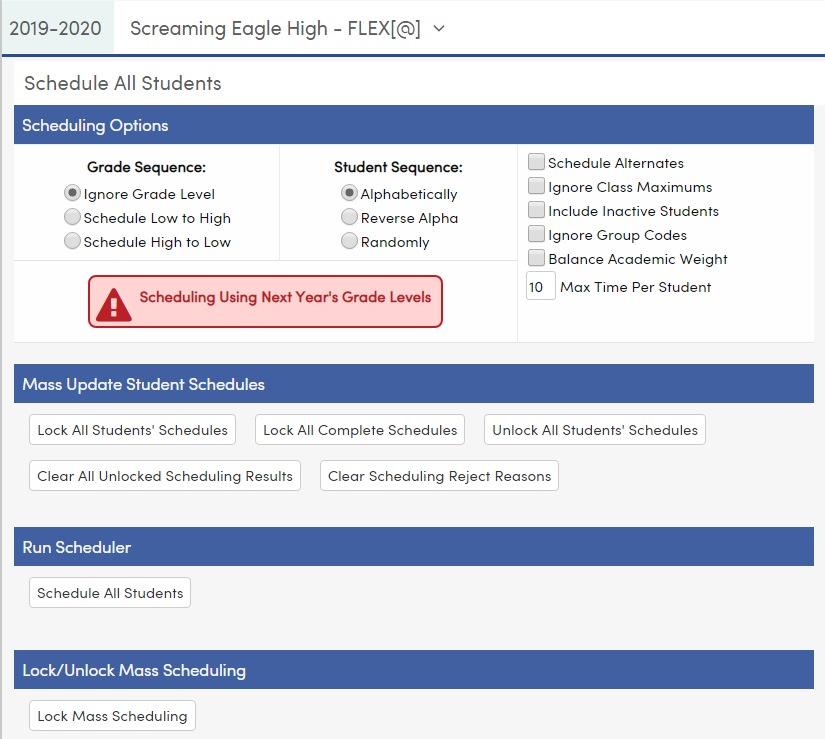Enable Include Inactive Students
Image resolution: width=825 pixels, height=739 pixels.
click(x=536, y=211)
